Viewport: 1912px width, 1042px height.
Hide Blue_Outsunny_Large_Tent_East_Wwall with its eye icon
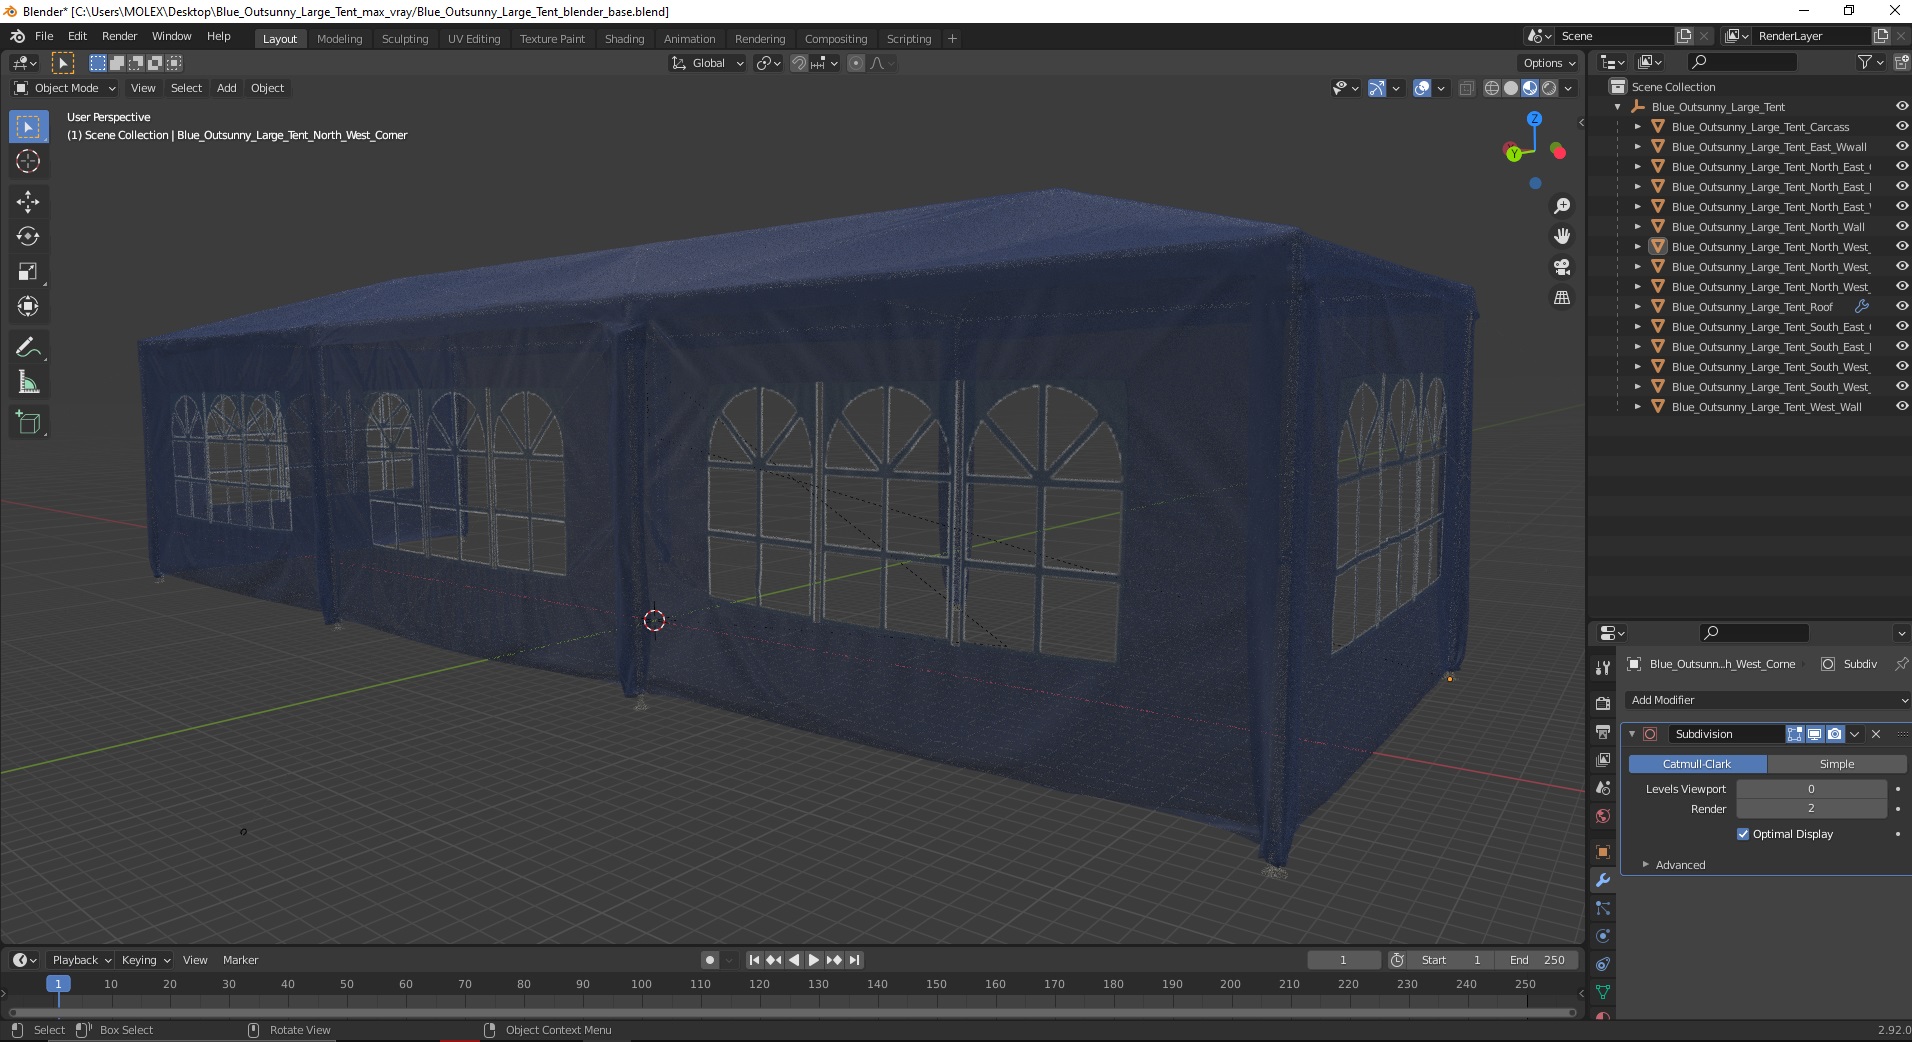pos(1901,147)
